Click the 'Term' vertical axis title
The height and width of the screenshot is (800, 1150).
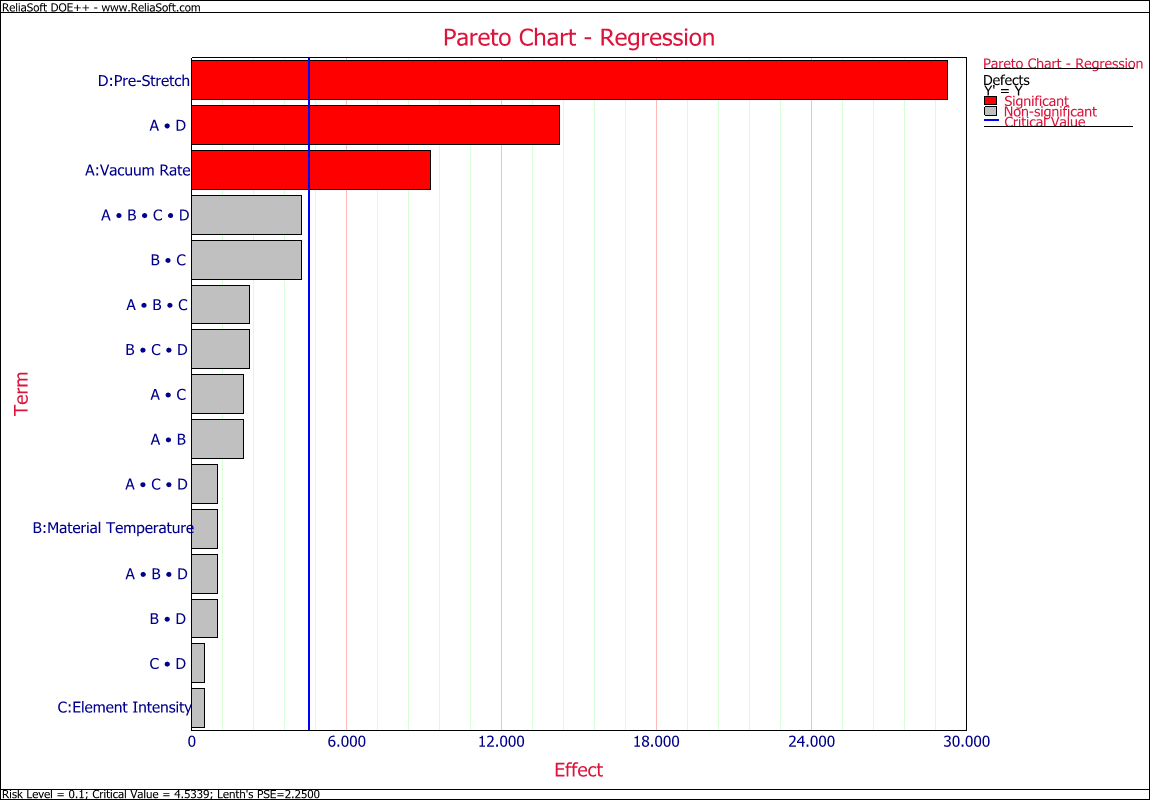(22, 393)
